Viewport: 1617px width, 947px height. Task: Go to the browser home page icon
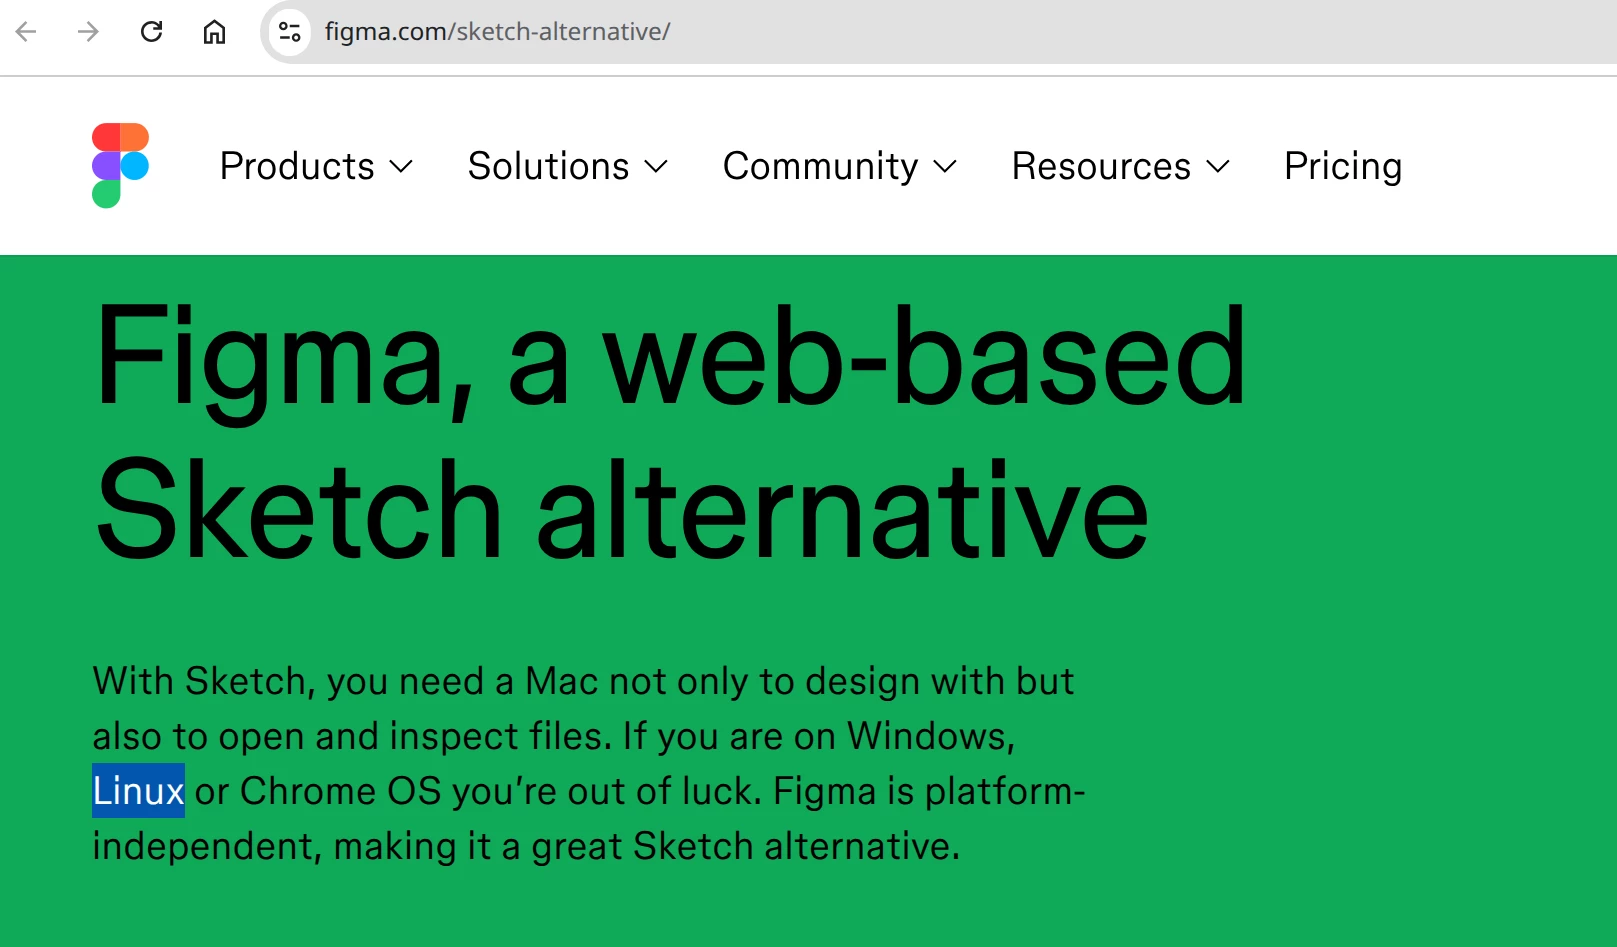pyautogui.click(x=214, y=32)
